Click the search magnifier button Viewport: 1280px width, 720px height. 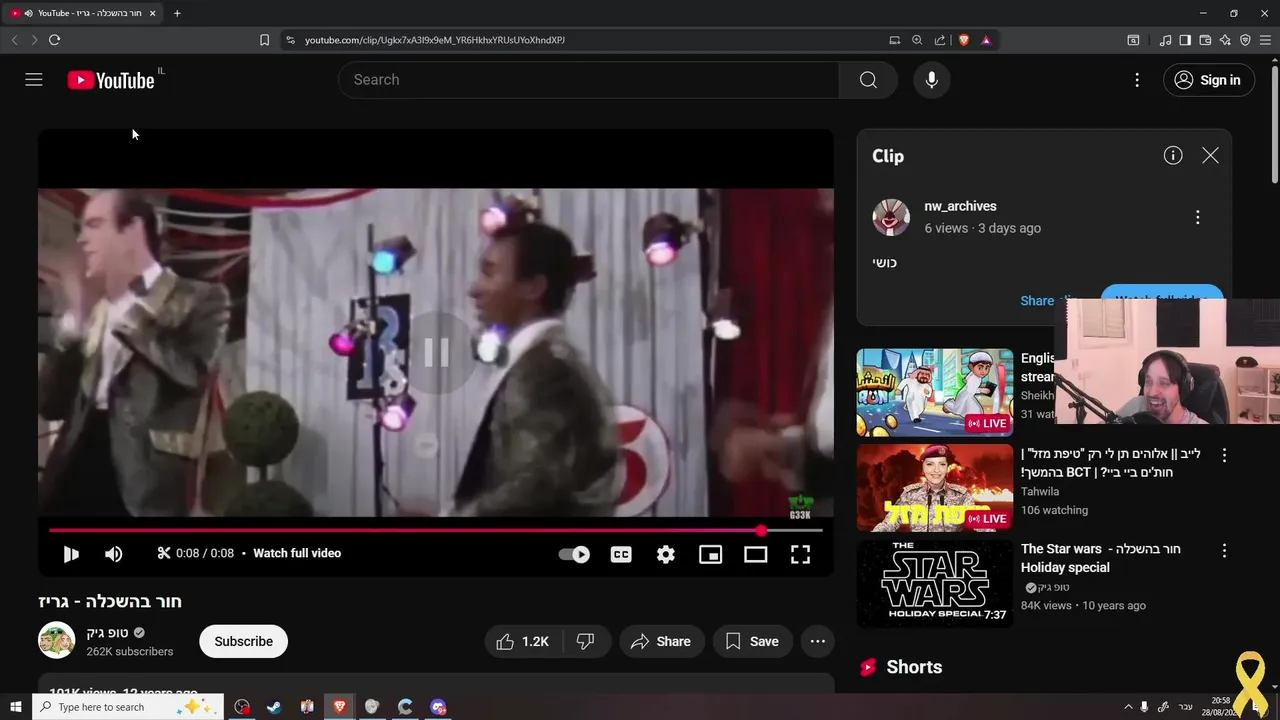pyautogui.click(x=868, y=80)
